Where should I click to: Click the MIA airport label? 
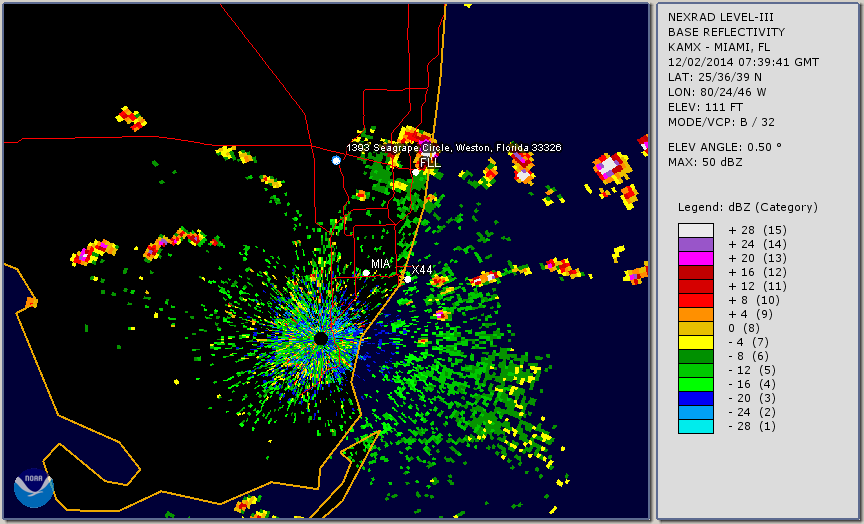[x=381, y=264]
